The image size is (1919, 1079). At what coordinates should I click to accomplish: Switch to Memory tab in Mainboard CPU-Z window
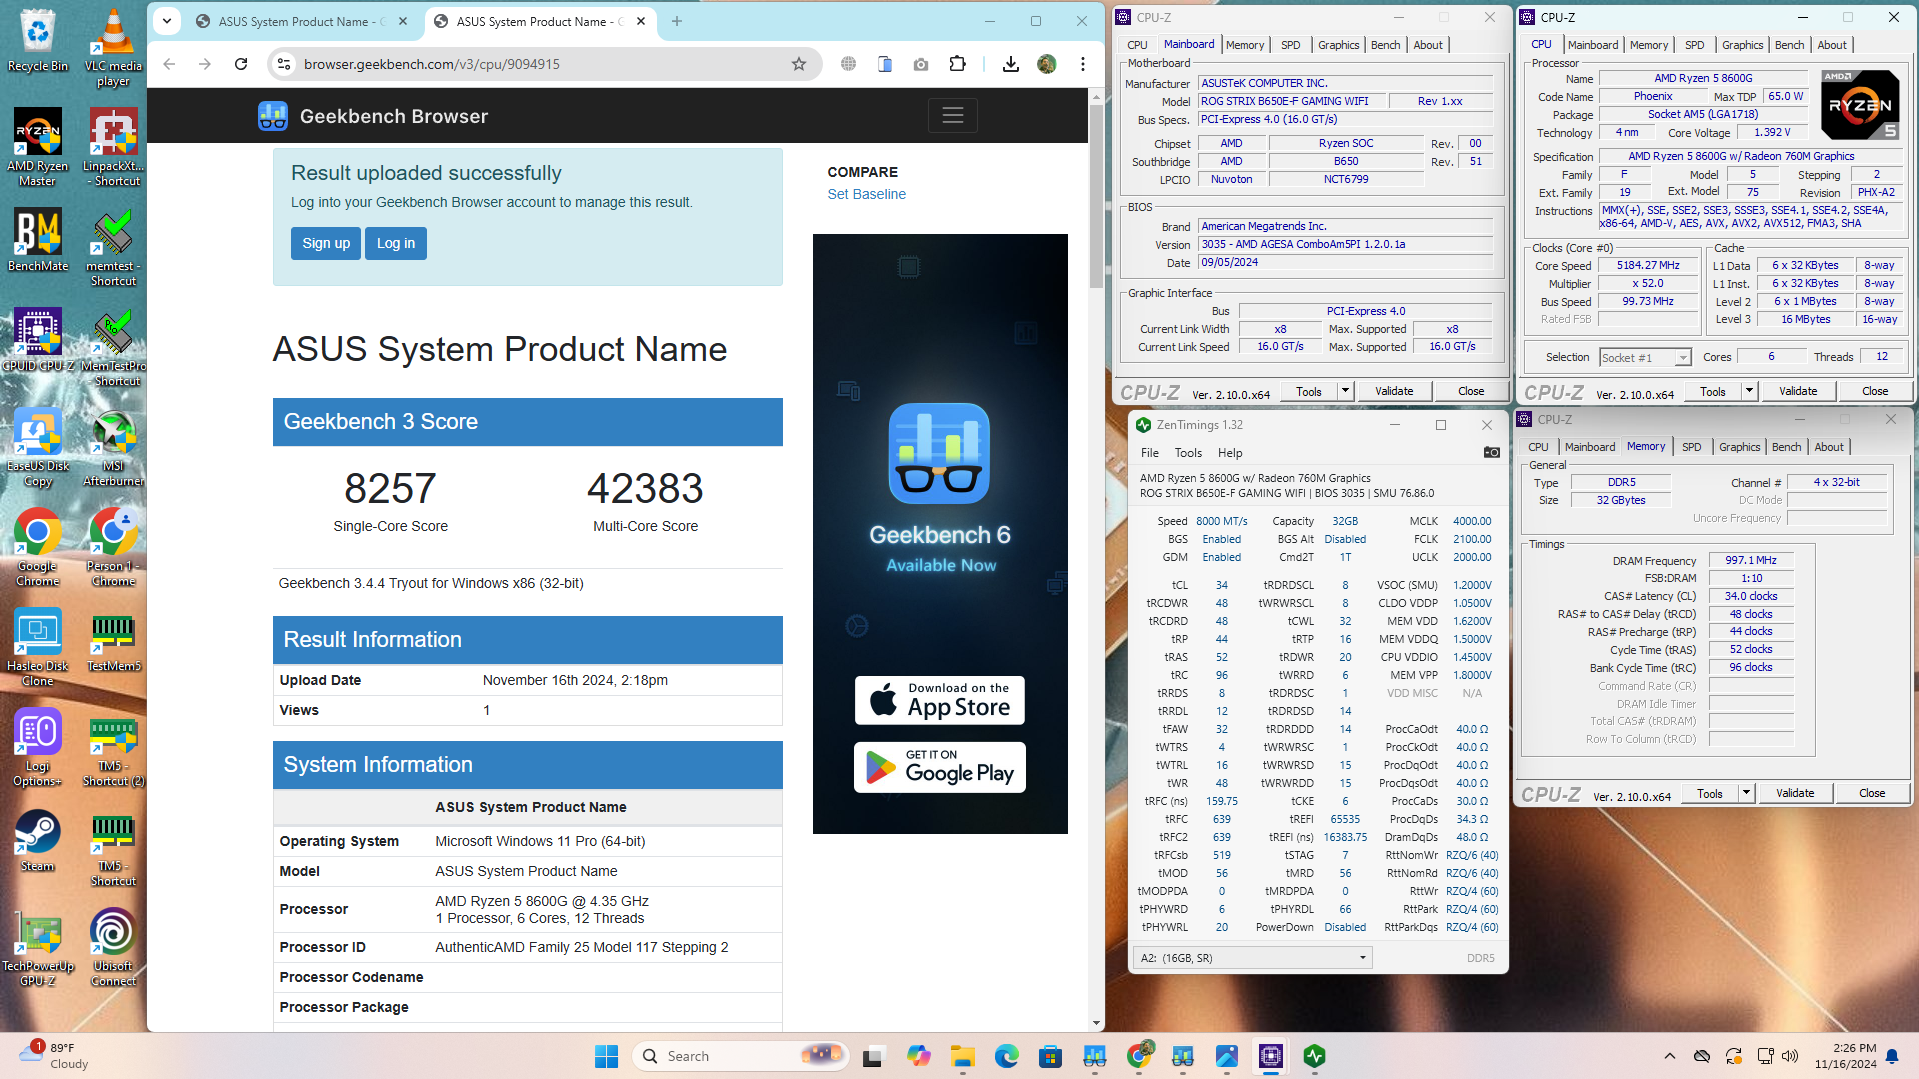point(1245,45)
